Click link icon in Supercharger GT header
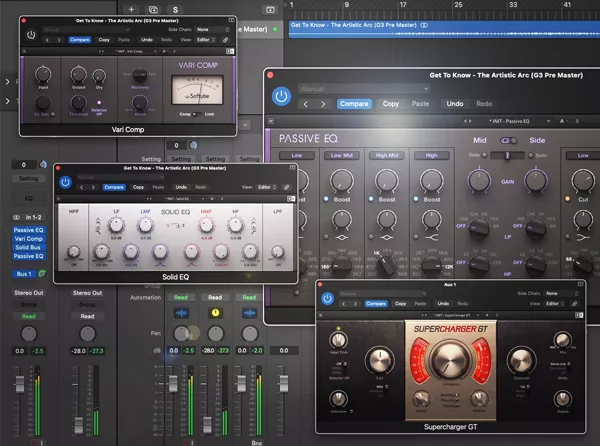This screenshot has height=446, width=600. click(574, 303)
